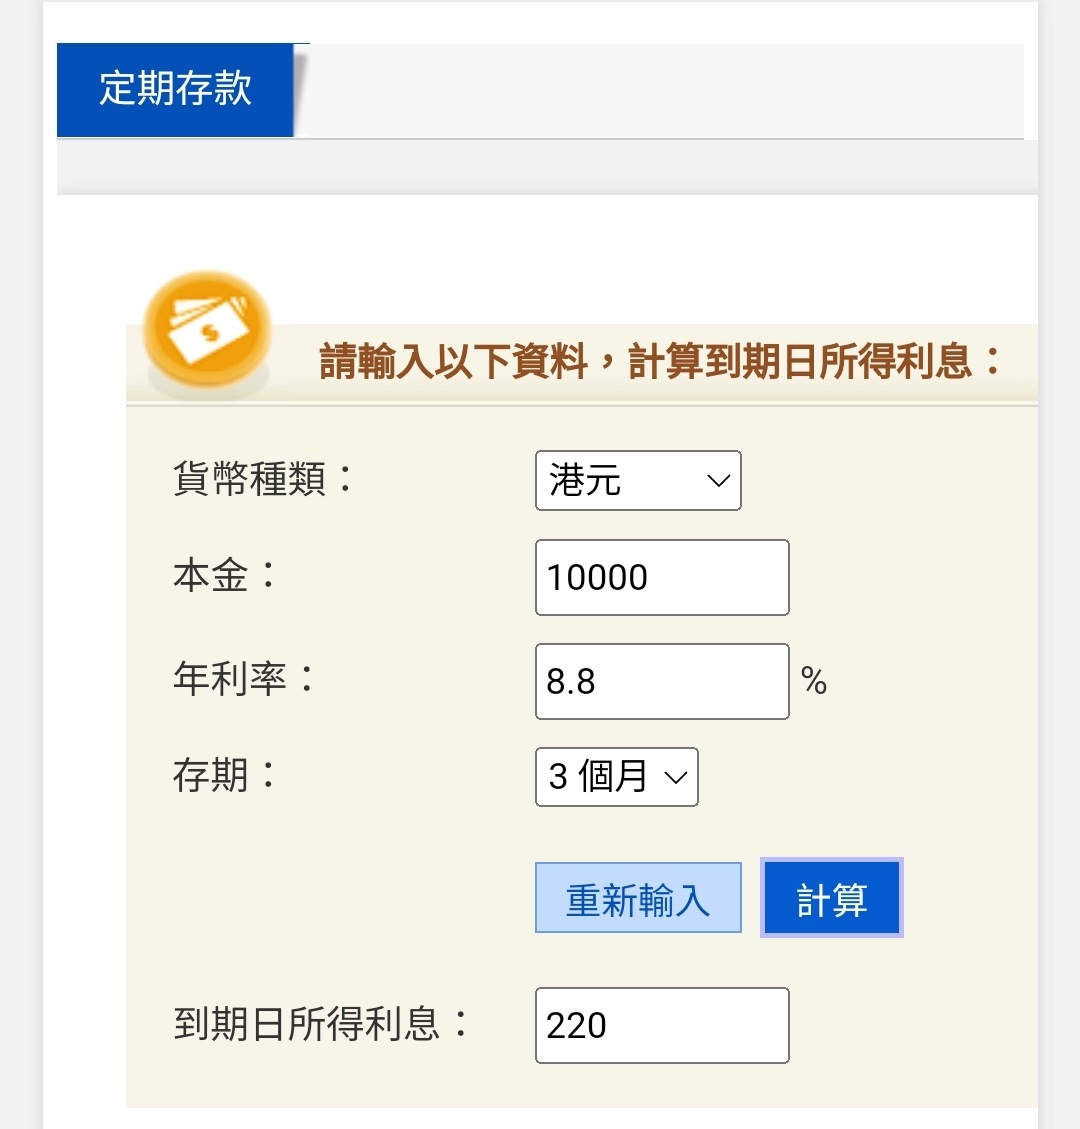Click the chevron arrow beside 3 個月
The width and height of the screenshot is (1080, 1129).
point(675,778)
